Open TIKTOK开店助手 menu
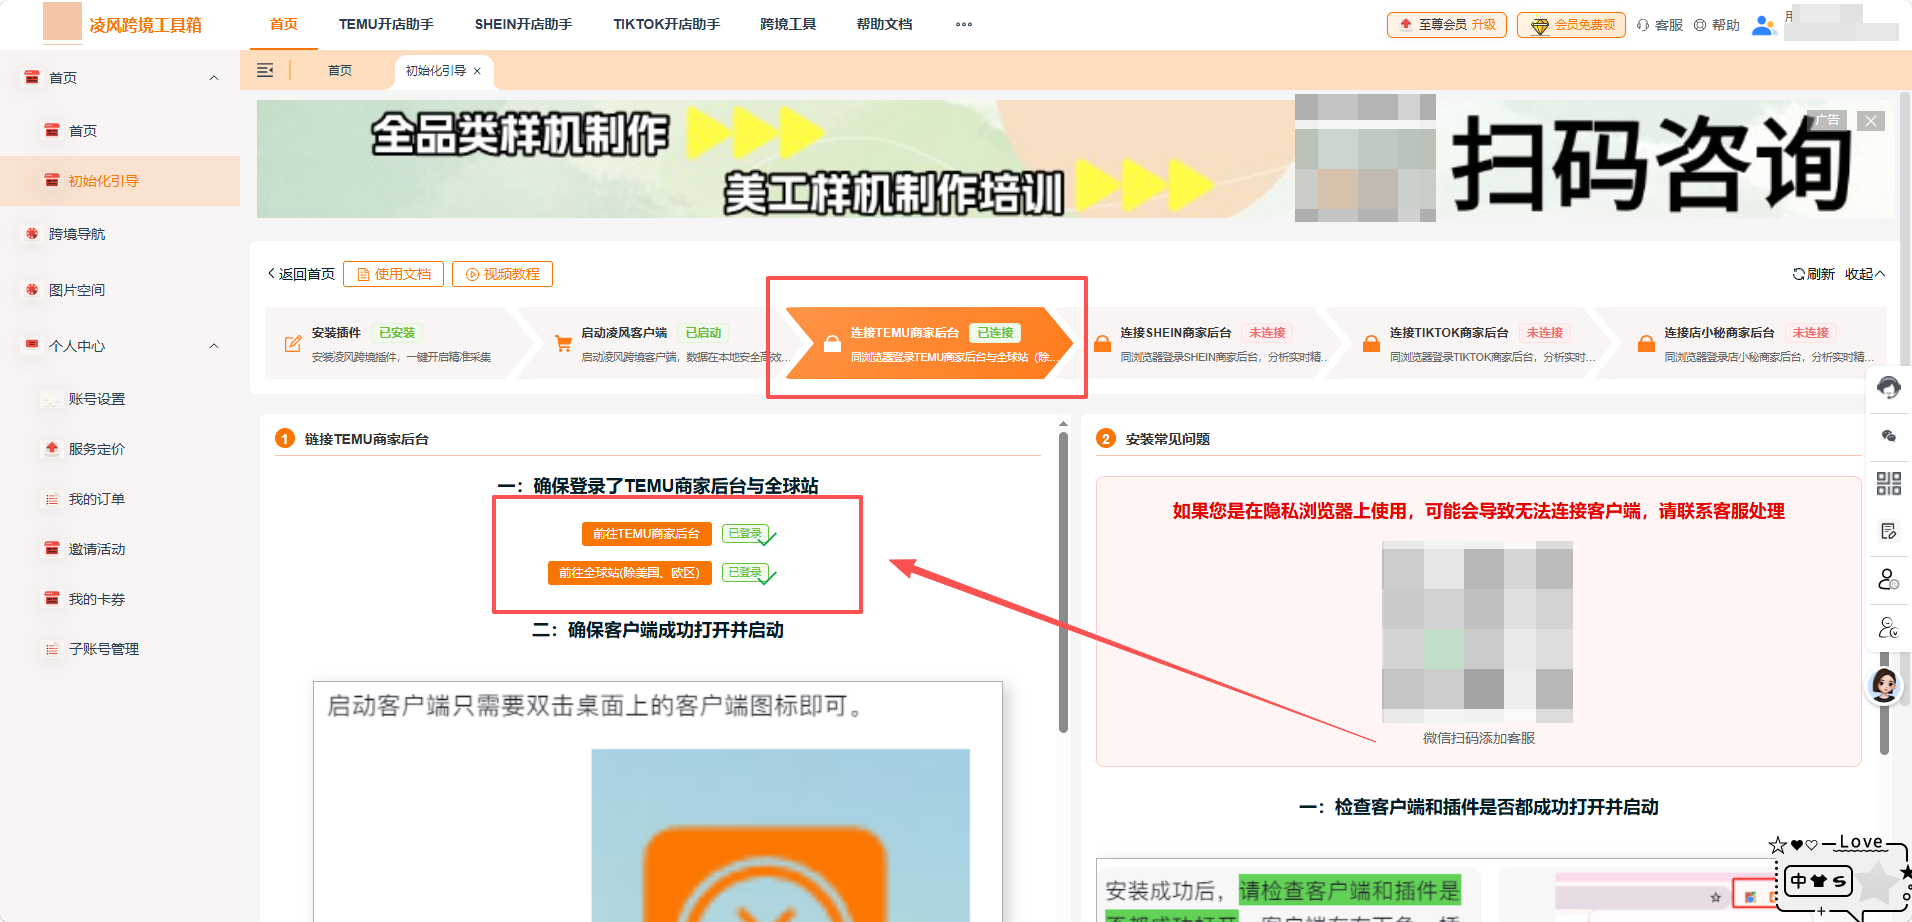This screenshot has width=1912, height=922. 667,24
